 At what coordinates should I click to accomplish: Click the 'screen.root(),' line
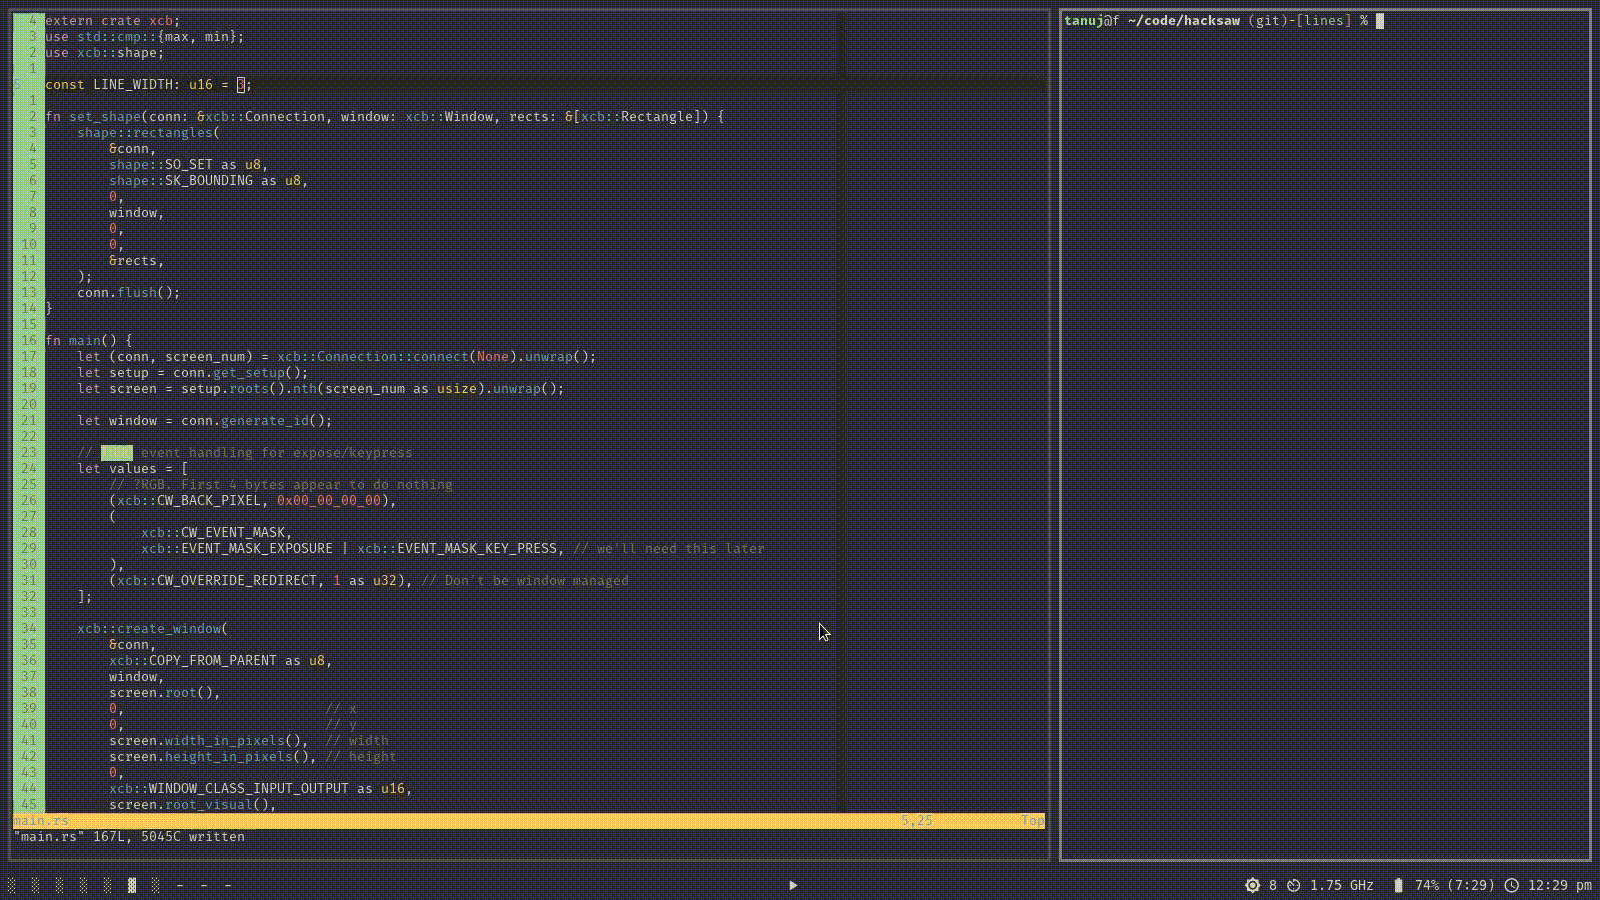(165, 693)
